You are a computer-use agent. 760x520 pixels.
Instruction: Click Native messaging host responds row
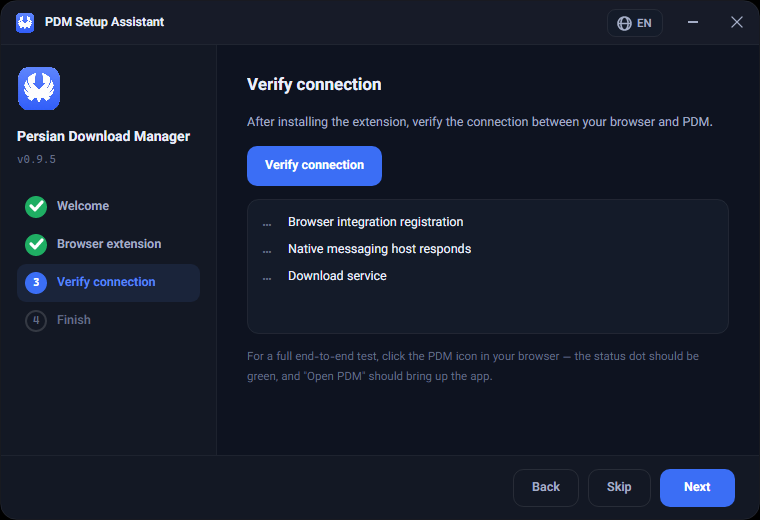pos(487,249)
